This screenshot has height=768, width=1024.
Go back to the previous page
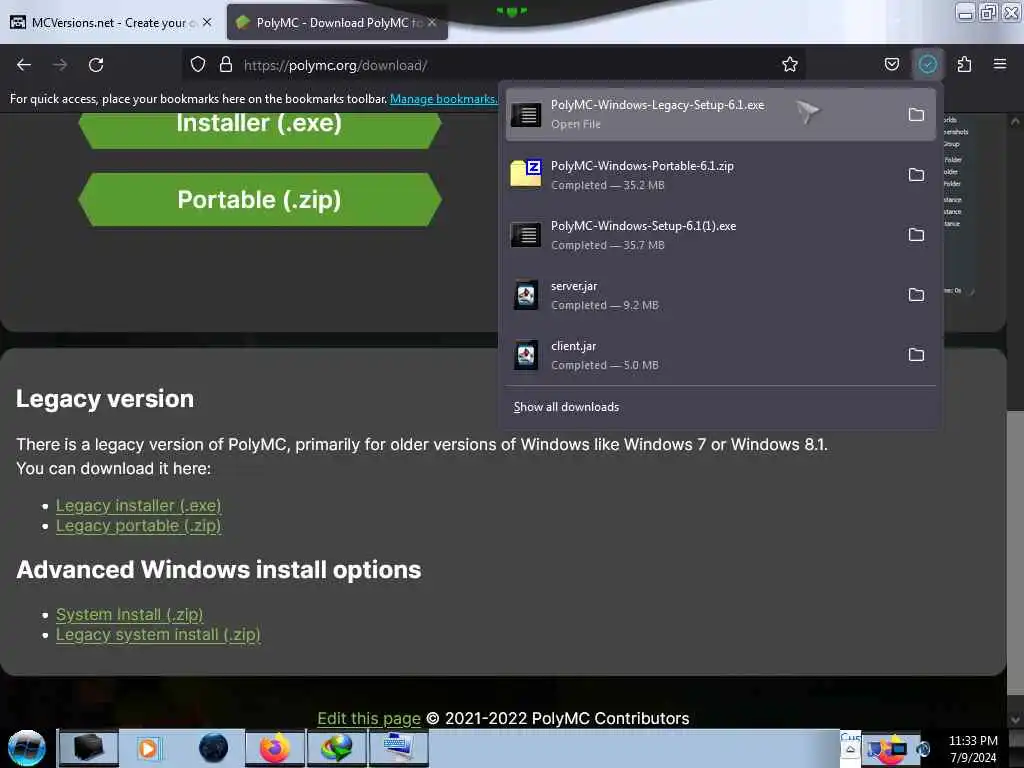(24, 65)
